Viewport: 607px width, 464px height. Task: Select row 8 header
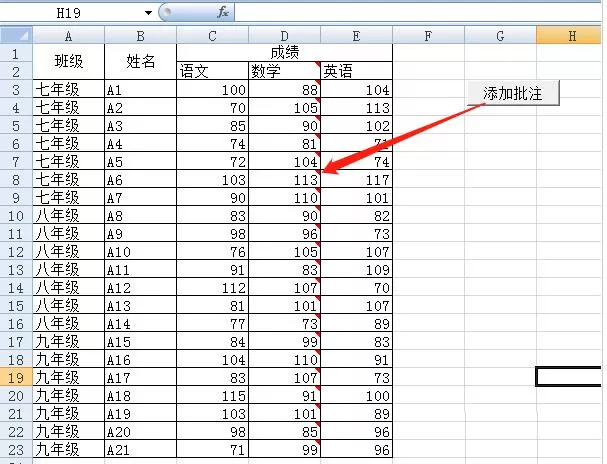point(16,179)
